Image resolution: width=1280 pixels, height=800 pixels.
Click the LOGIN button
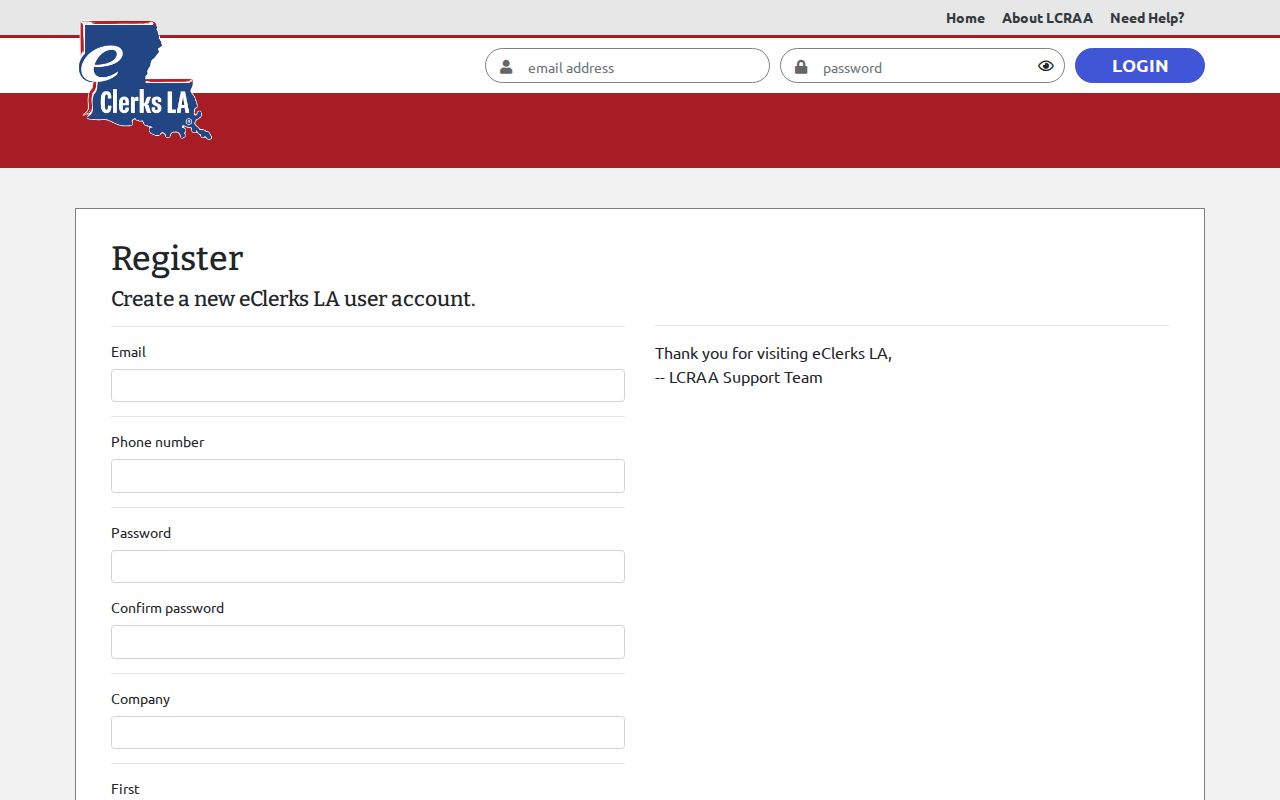pos(1140,66)
